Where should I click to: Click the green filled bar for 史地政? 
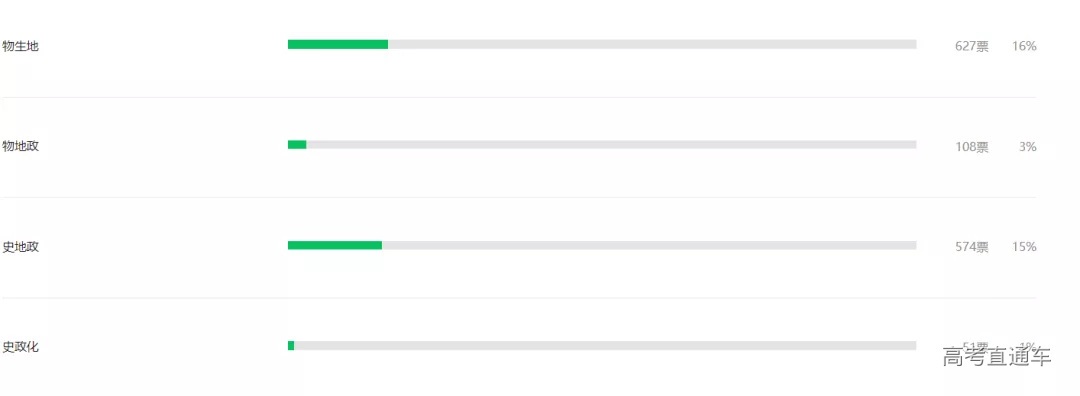point(335,245)
